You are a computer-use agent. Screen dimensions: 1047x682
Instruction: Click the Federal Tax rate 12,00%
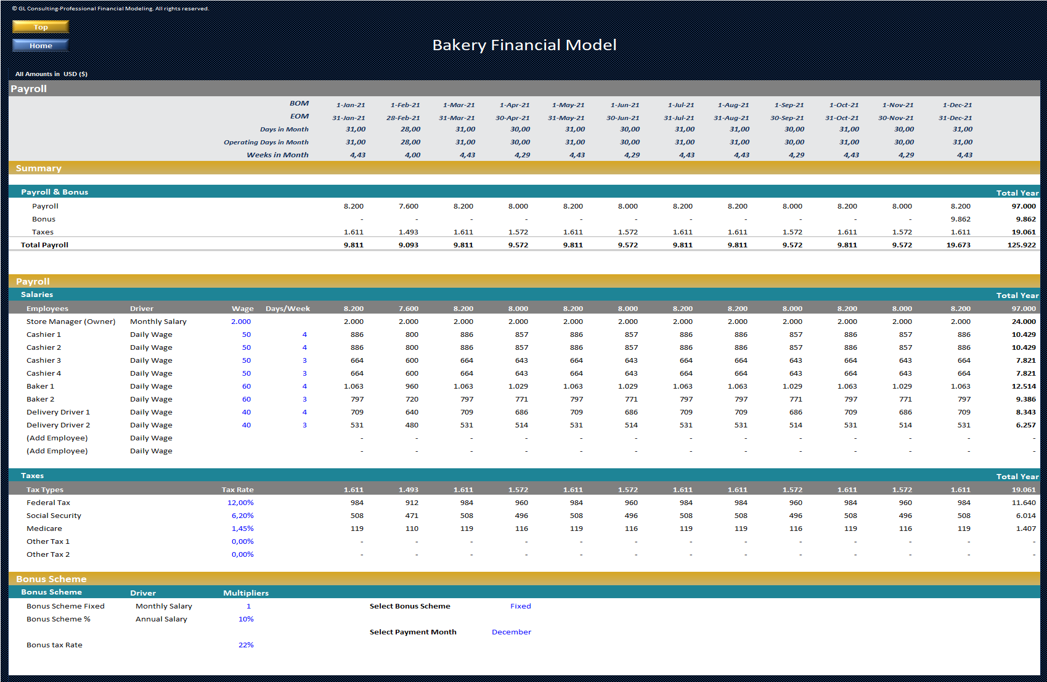tap(240, 502)
